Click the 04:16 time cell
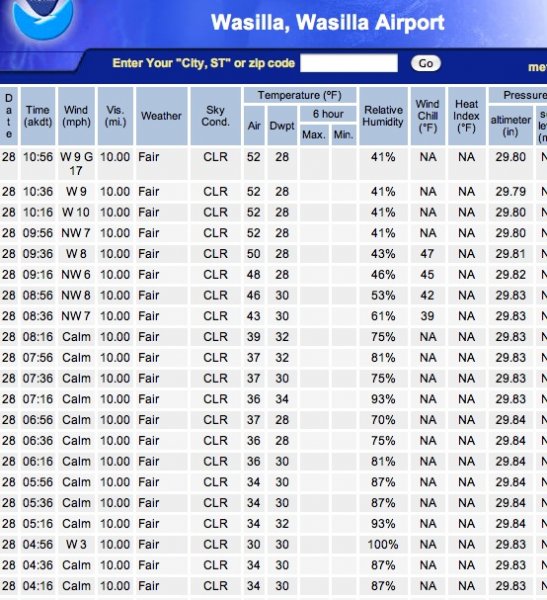The height and width of the screenshot is (600, 547). pyautogui.click(x=38, y=585)
